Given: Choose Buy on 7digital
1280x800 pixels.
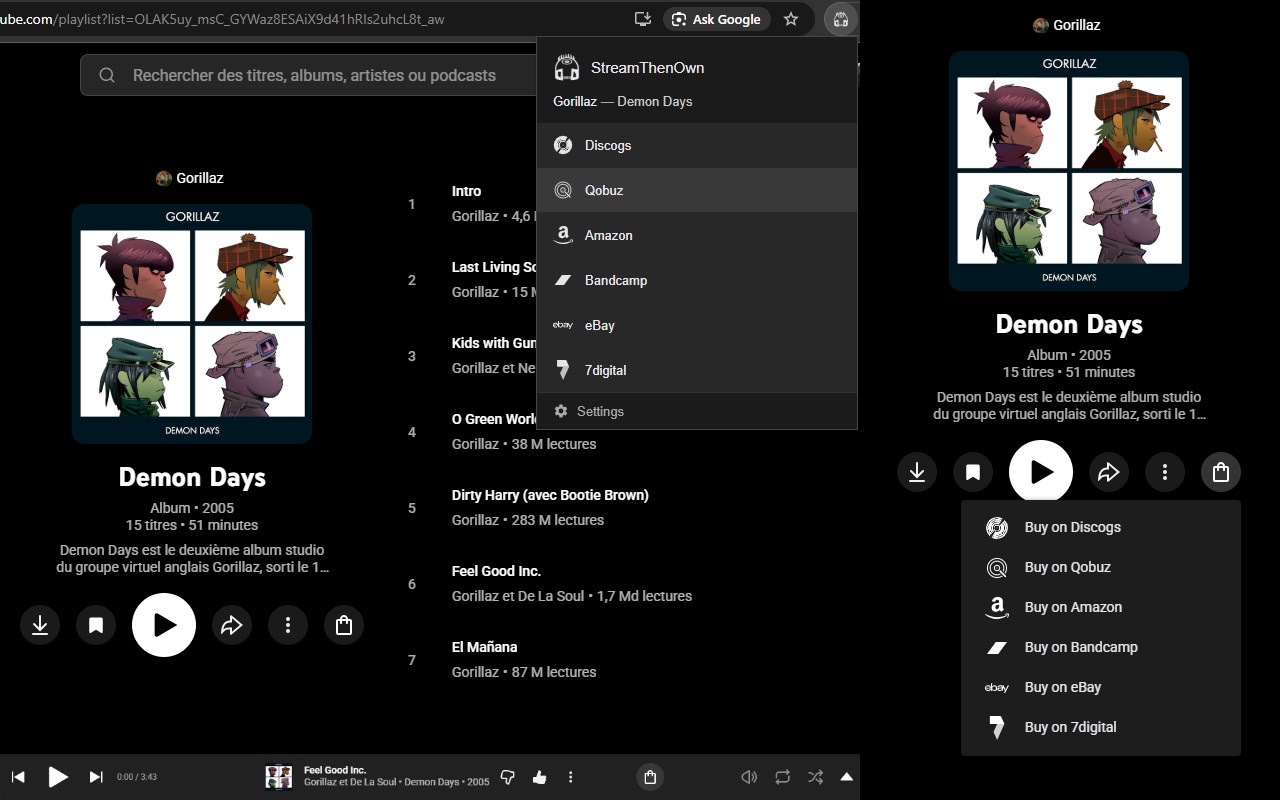Looking at the screenshot, I should 1101,727.
